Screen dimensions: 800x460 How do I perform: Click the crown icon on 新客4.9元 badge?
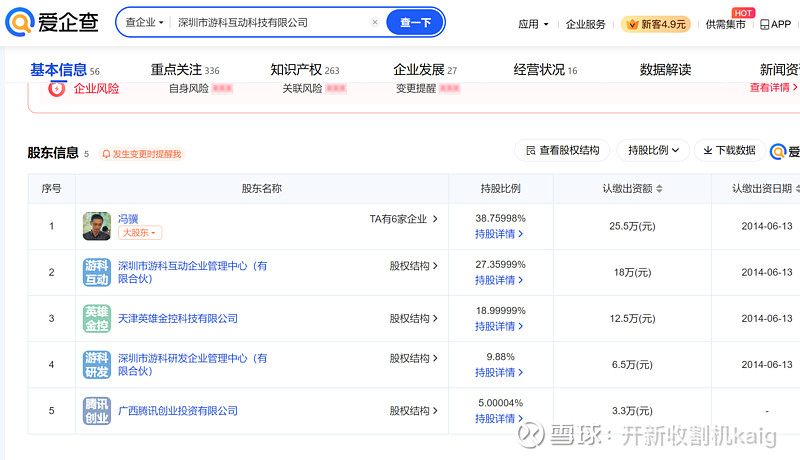click(632, 24)
